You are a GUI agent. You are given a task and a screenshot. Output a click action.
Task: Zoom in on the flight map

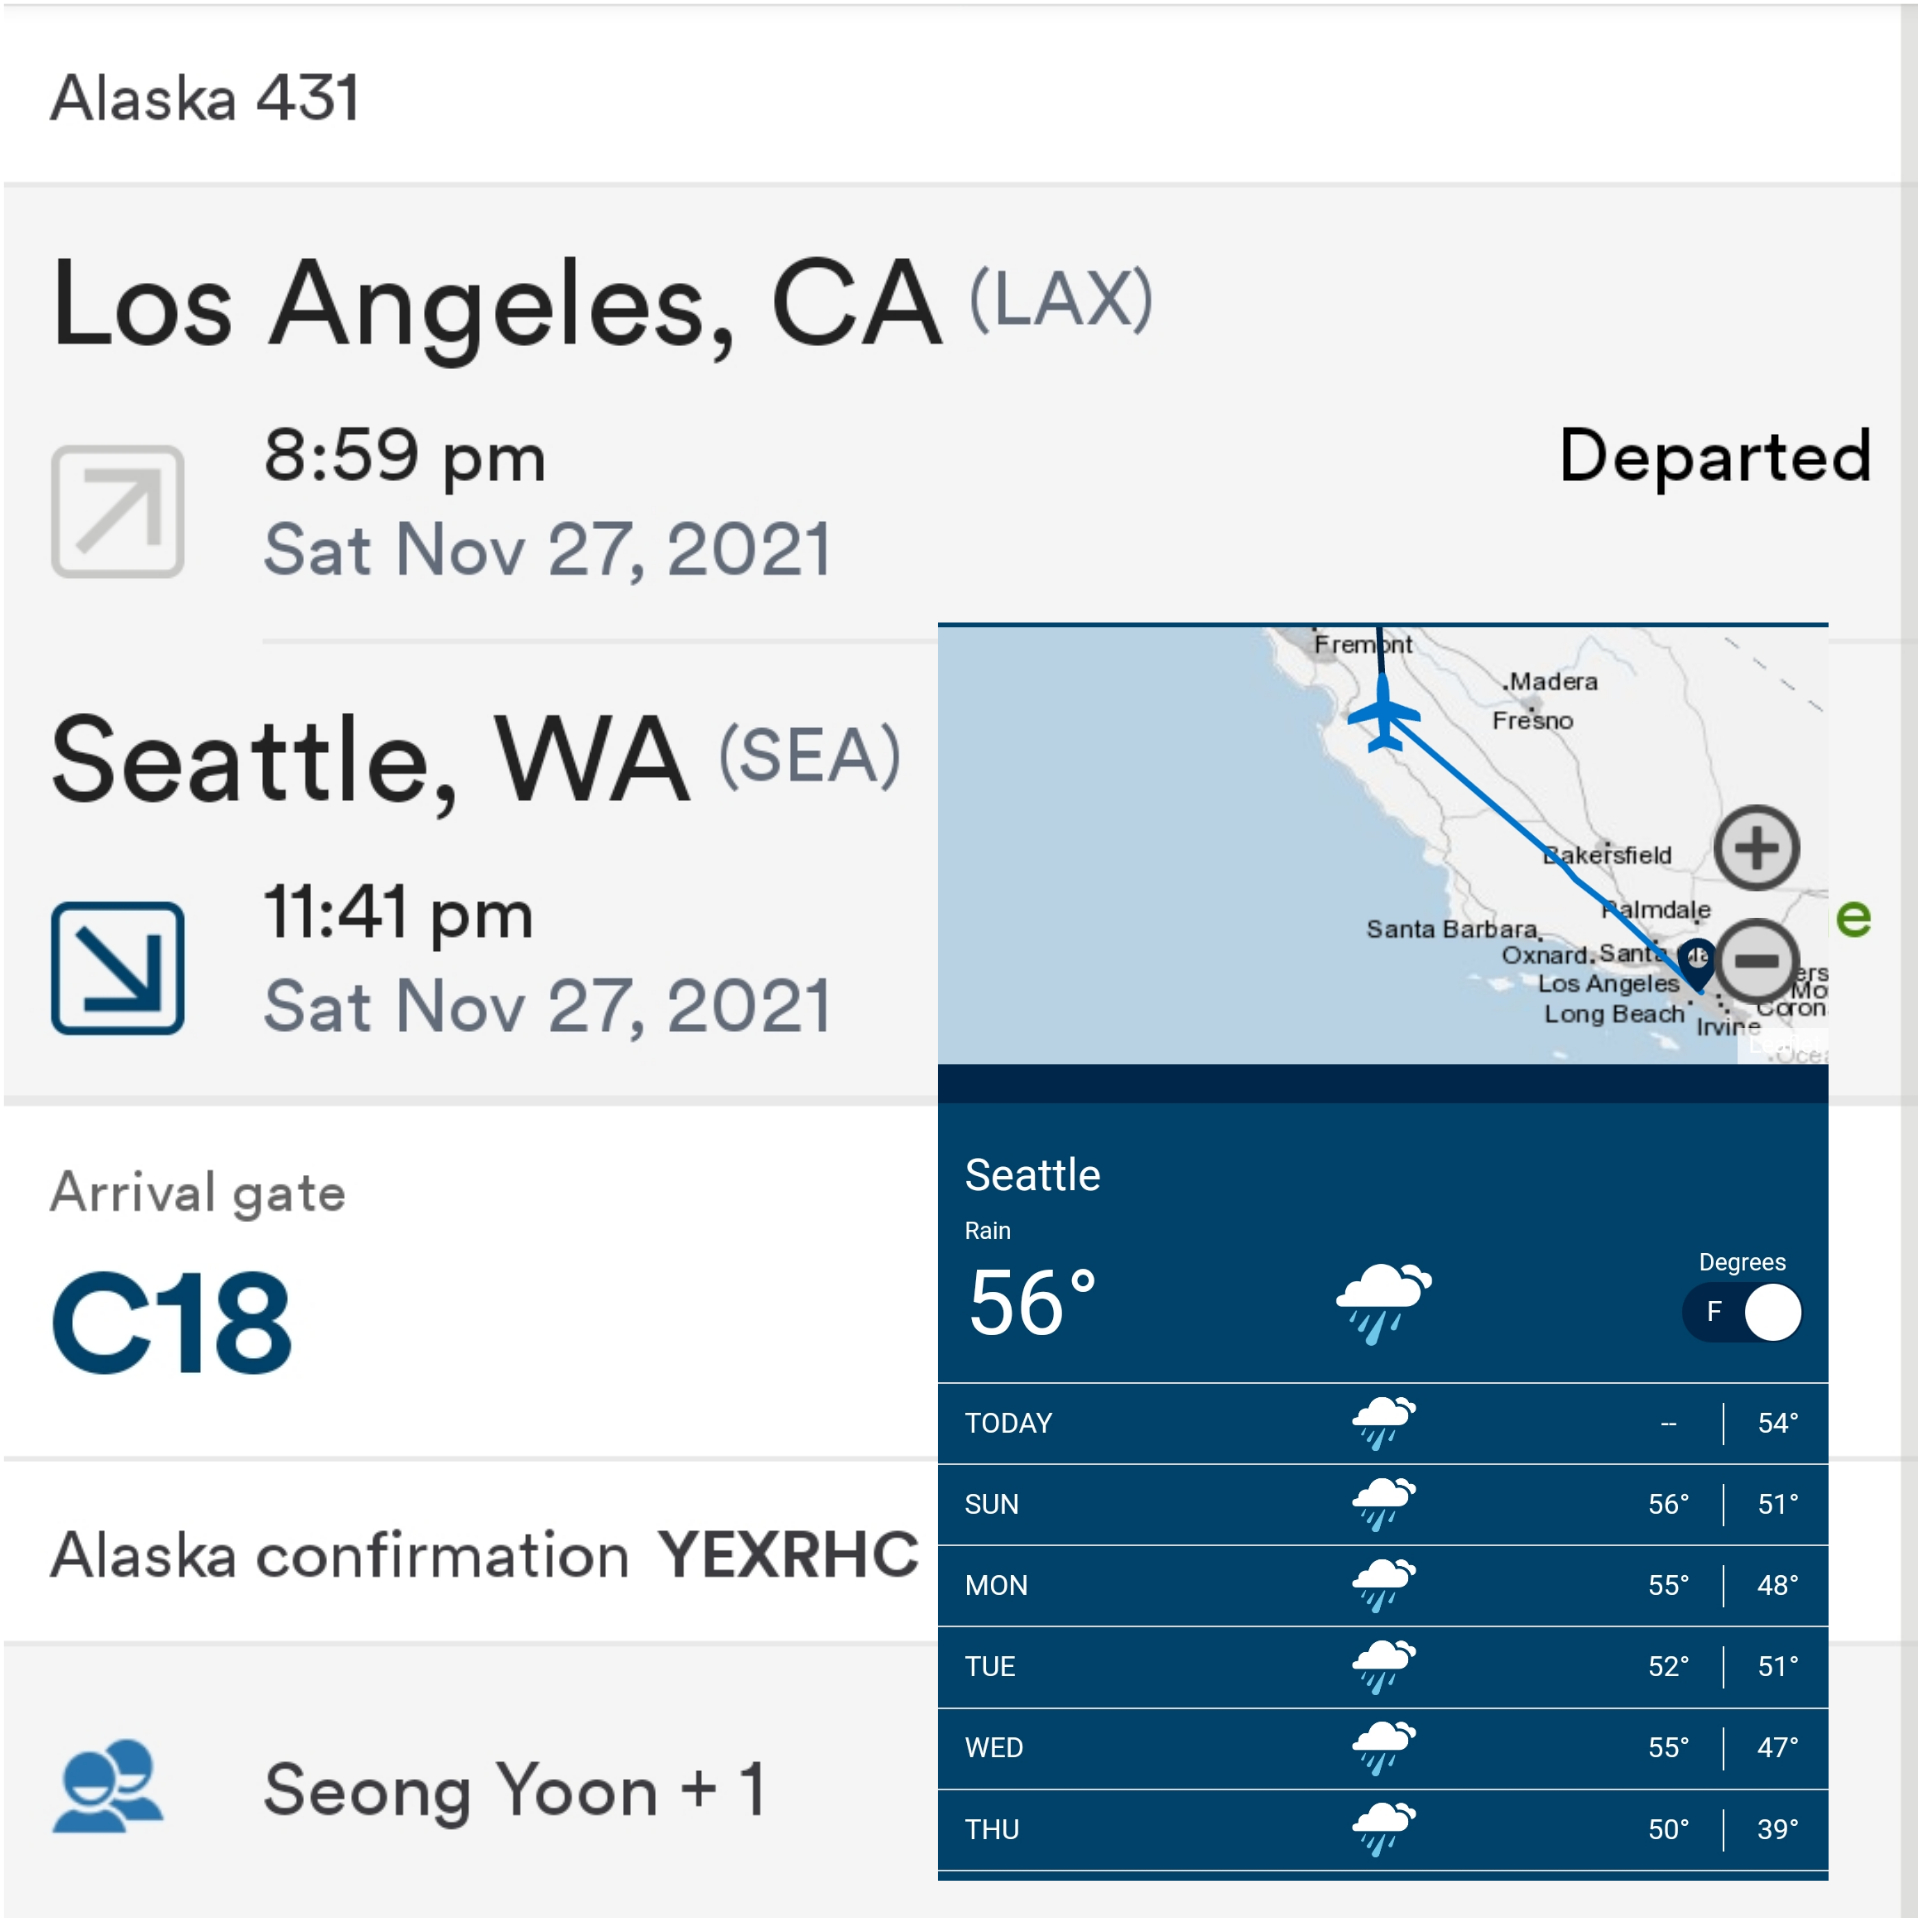click(x=1755, y=848)
